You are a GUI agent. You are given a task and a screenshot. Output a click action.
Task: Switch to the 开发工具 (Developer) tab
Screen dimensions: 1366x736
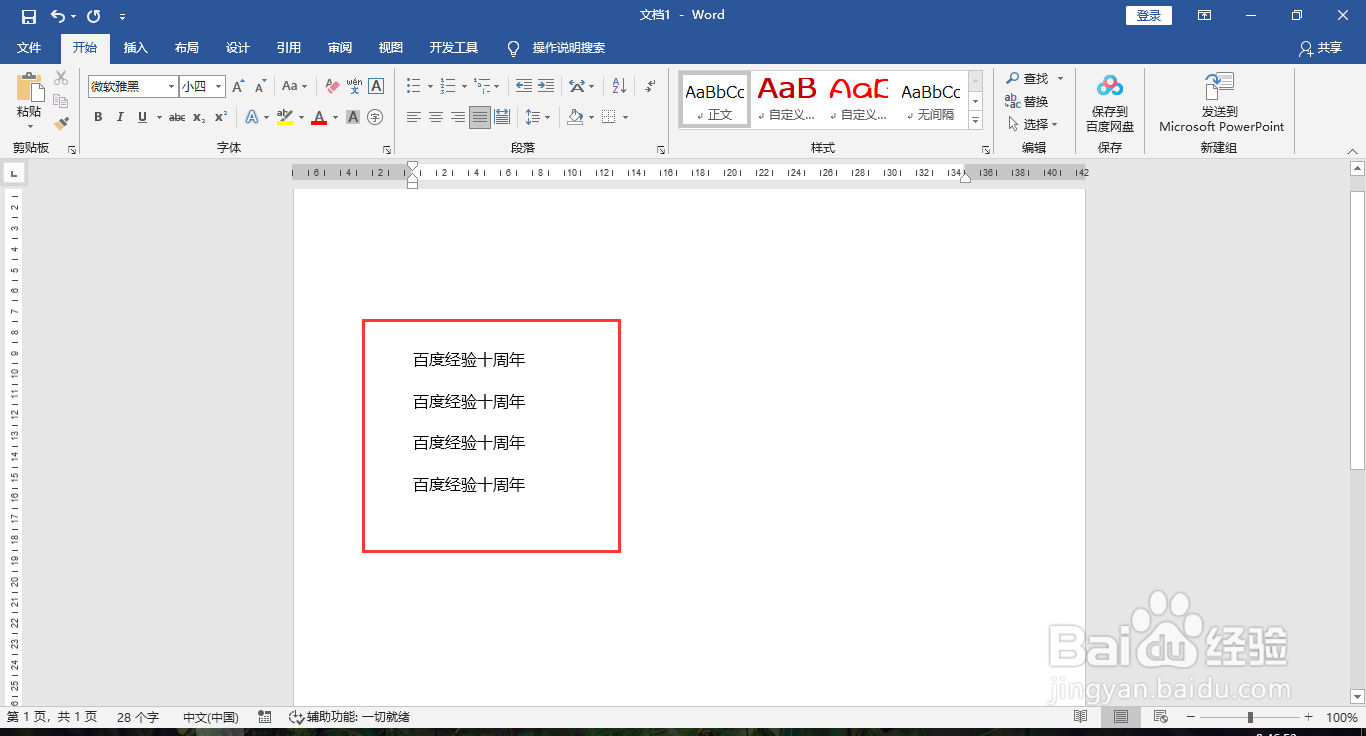coord(454,47)
